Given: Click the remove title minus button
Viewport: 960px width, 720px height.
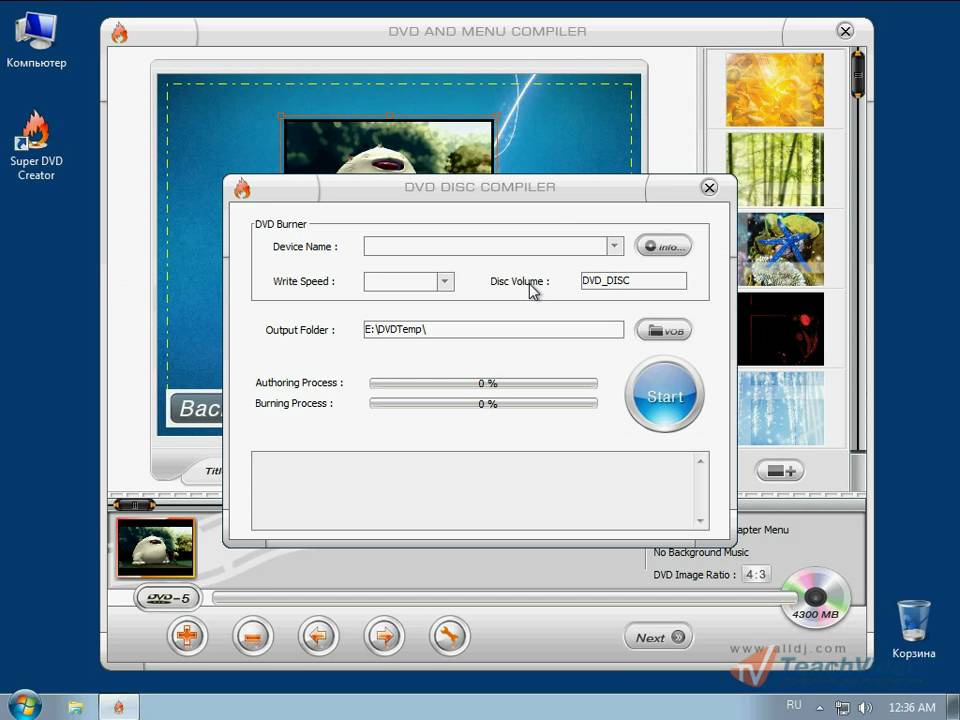Looking at the screenshot, I should click(x=252, y=637).
